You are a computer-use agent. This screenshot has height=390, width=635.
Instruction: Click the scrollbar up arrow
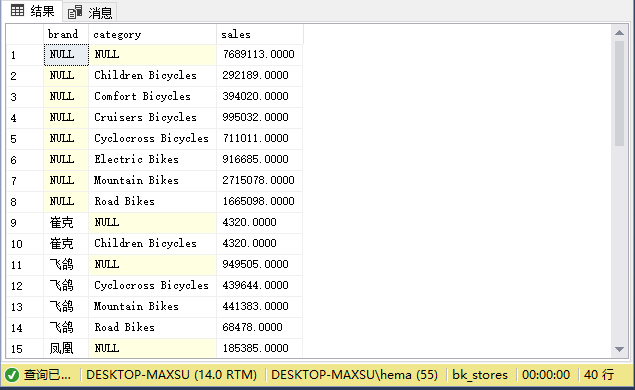pos(619,32)
